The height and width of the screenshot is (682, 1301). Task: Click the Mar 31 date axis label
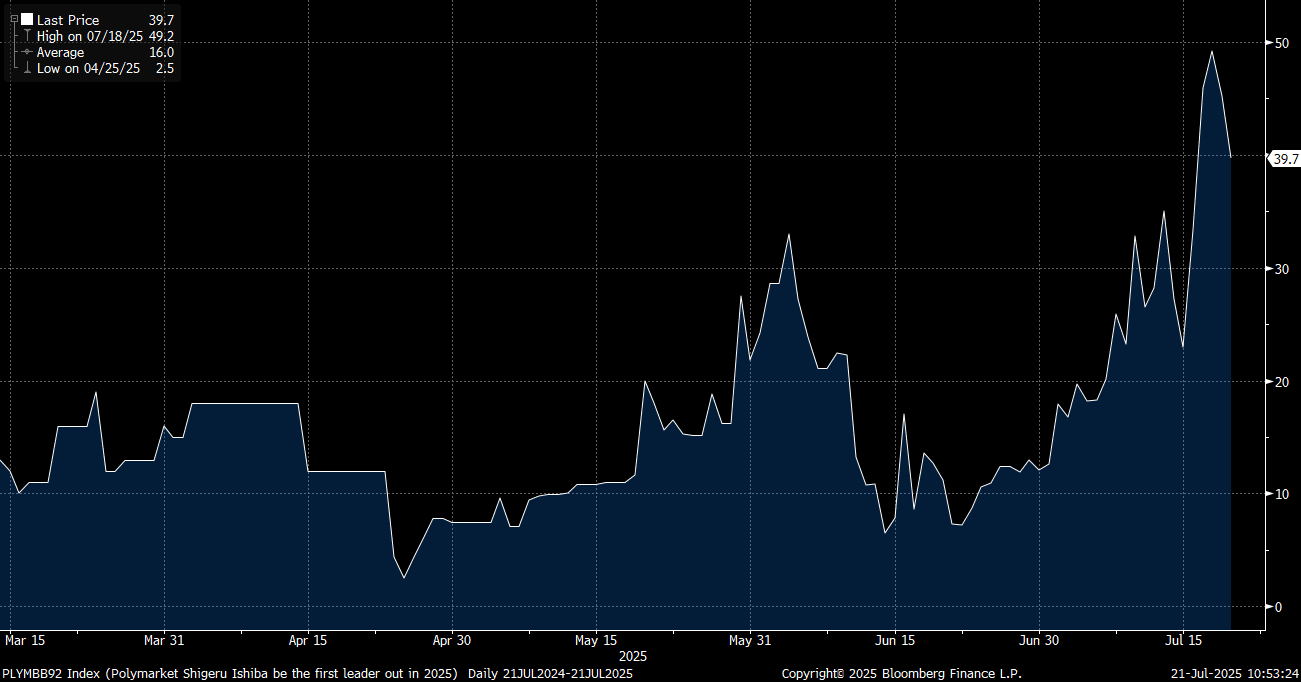pos(165,640)
